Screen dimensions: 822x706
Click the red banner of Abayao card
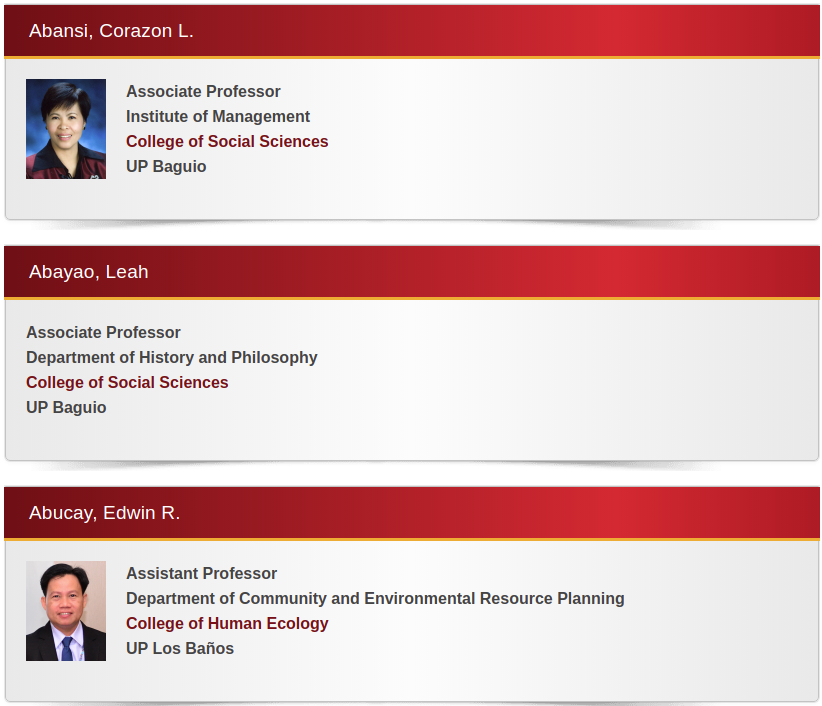click(x=412, y=272)
